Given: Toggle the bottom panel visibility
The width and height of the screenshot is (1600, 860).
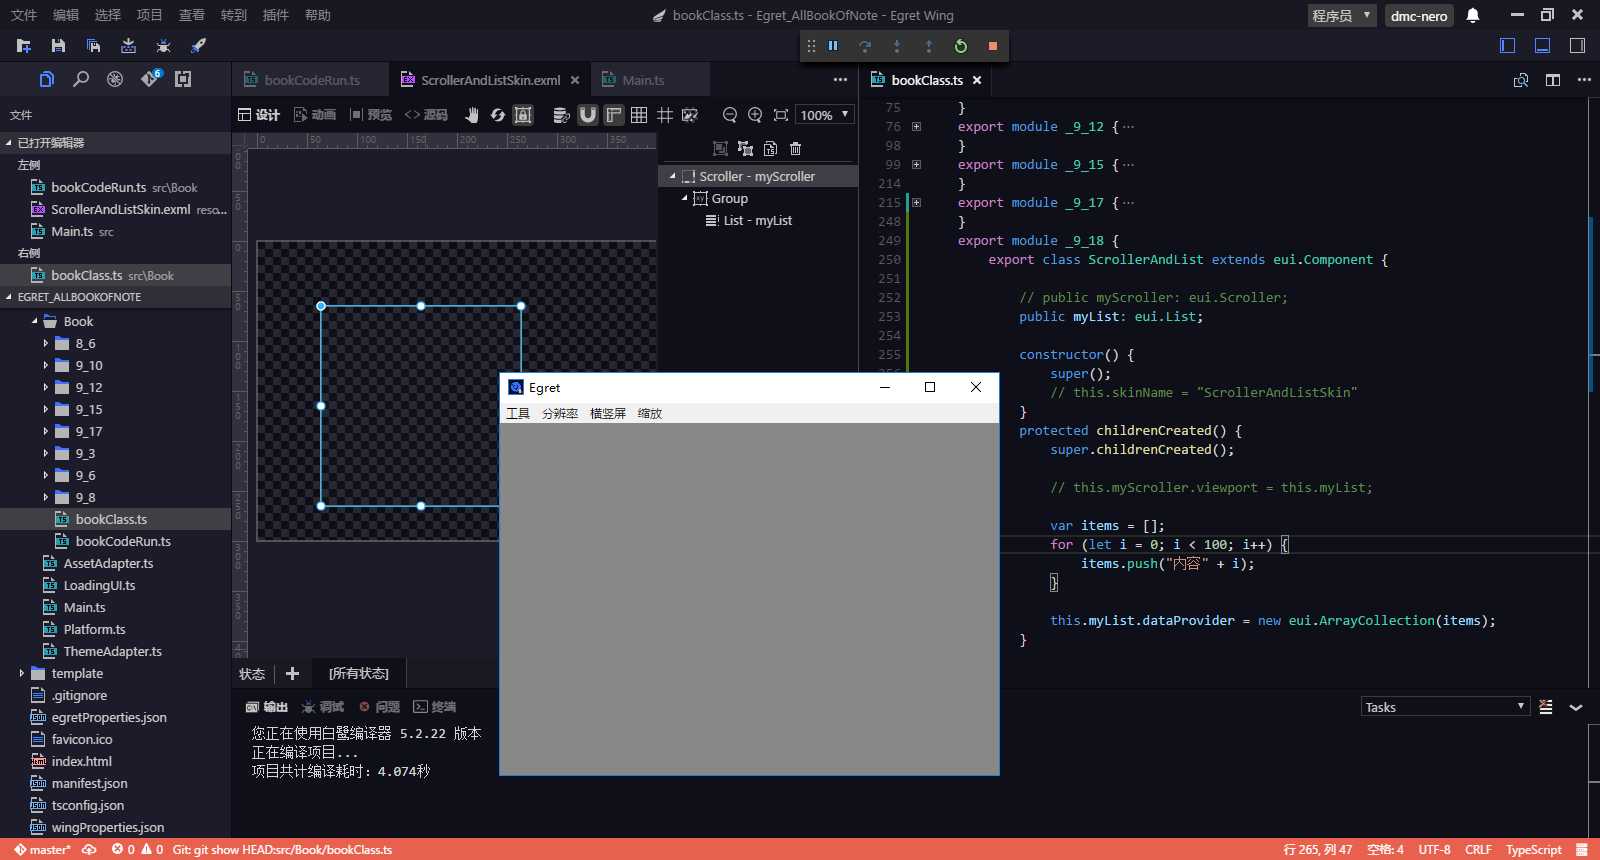Looking at the screenshot, I should coord(1542,45).
